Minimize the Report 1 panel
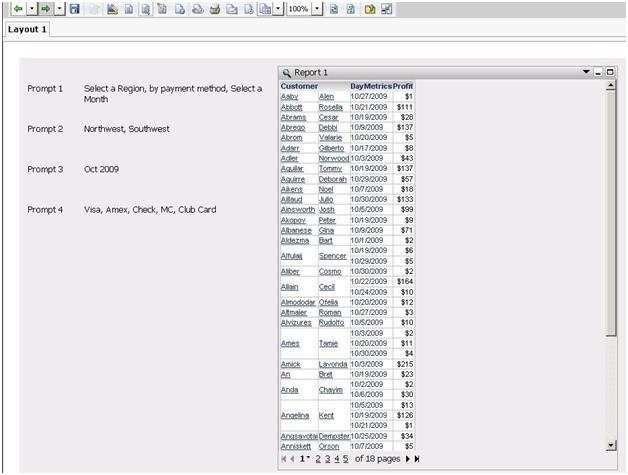Viewport: 628px width, 475px height. click(598, 73)
